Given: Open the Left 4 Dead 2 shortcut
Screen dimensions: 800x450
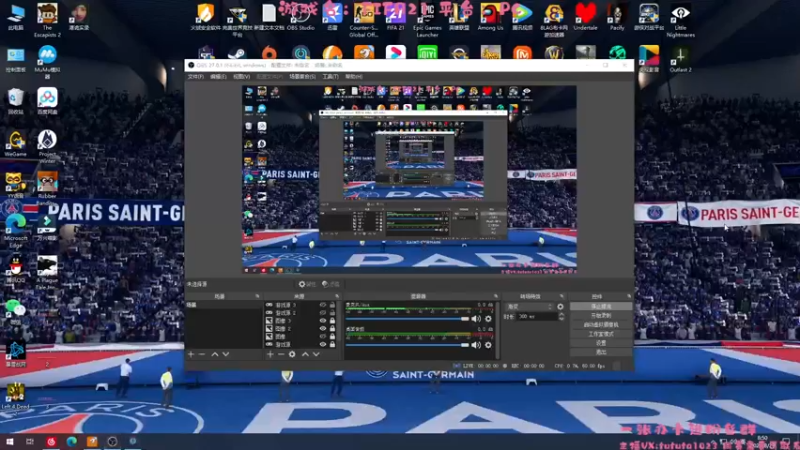Looking at the screenshot, I should tap(15, 396).
